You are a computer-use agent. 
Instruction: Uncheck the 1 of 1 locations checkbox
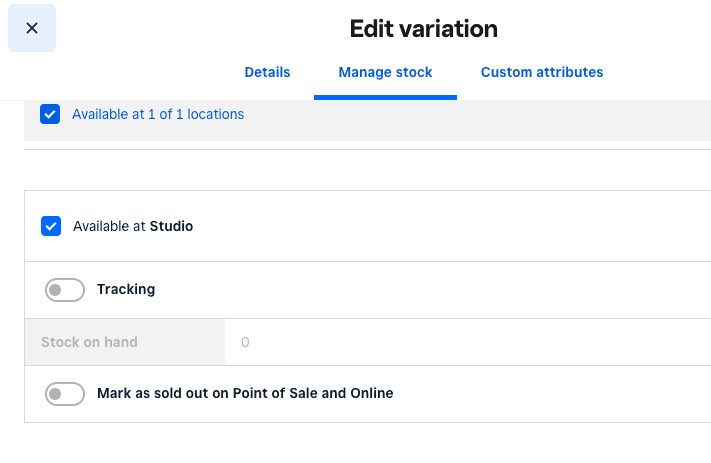50,114
